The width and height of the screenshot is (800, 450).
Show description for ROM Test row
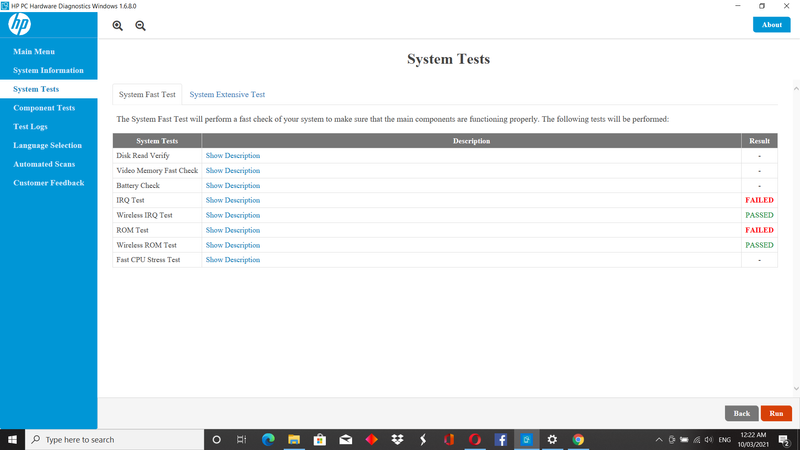(x=233, y=230)
